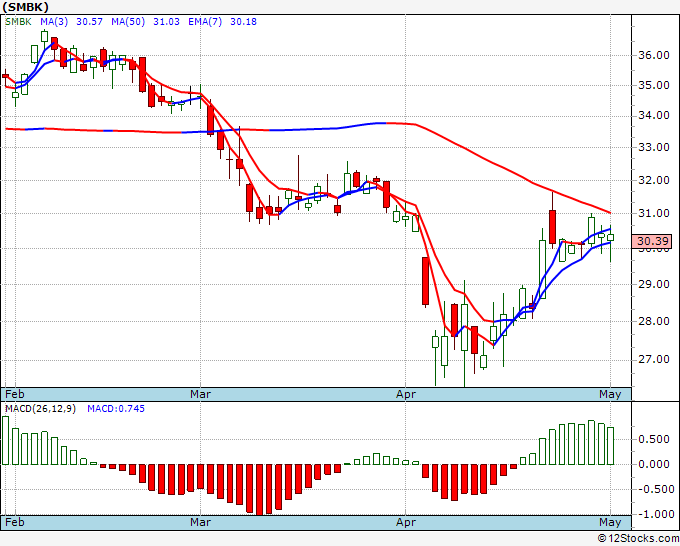Open the 12Stocks.com copyright link

[x=638, y=539]
